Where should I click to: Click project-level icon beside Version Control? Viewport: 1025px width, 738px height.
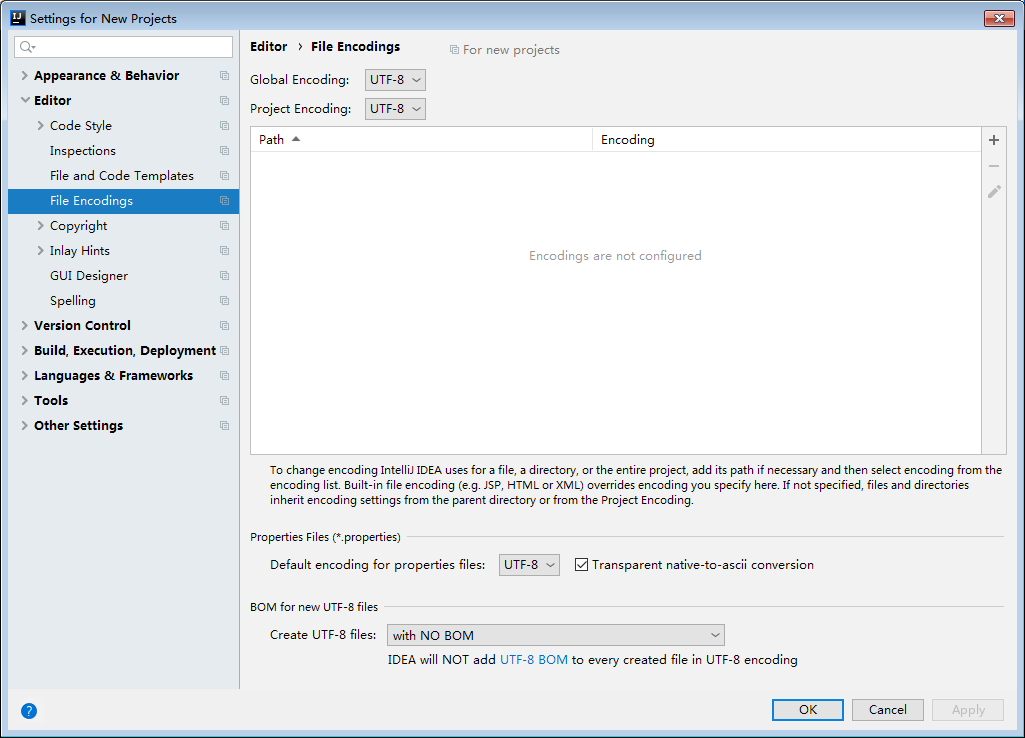(x=224, y=326)
